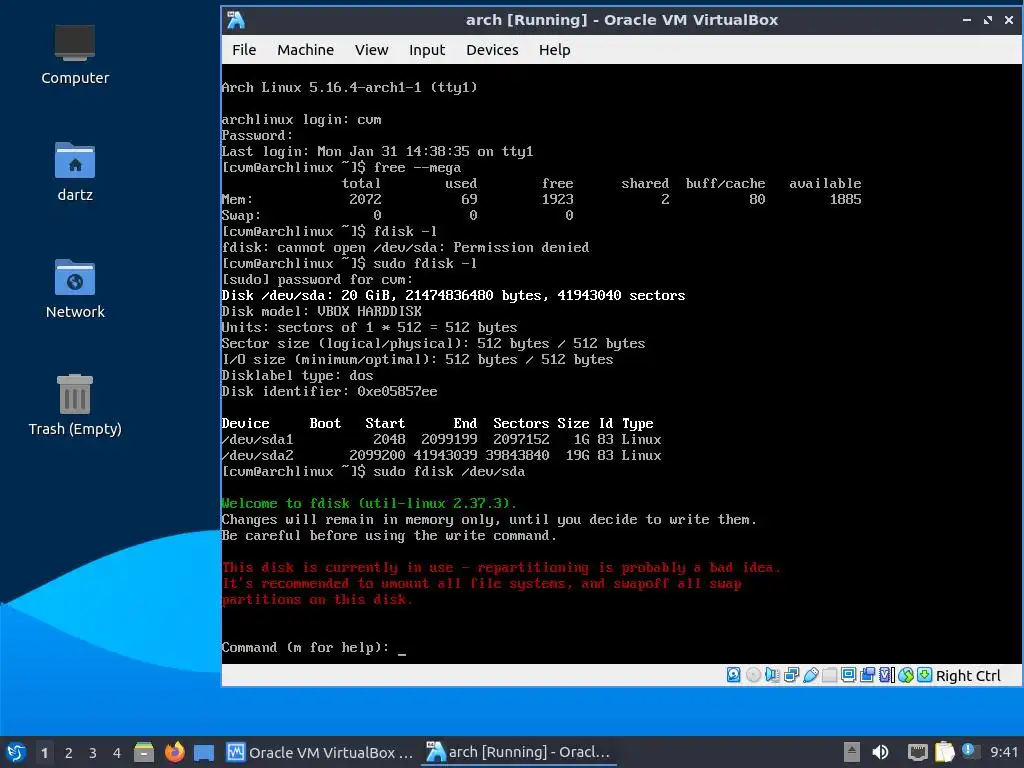The width and height of the screenshot is (1024, 768).
Task: Launch Firefox from the taskbar
Action: coord(174,752)
